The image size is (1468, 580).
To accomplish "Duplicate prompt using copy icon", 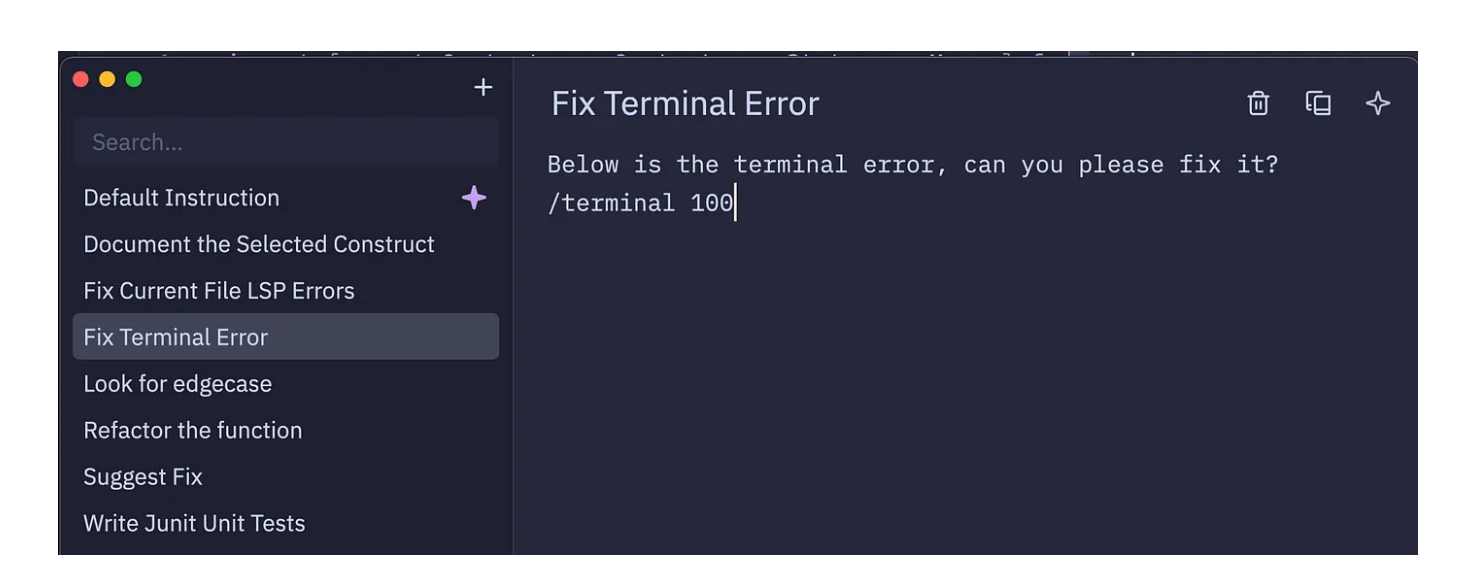I will tap(1318, 103).
